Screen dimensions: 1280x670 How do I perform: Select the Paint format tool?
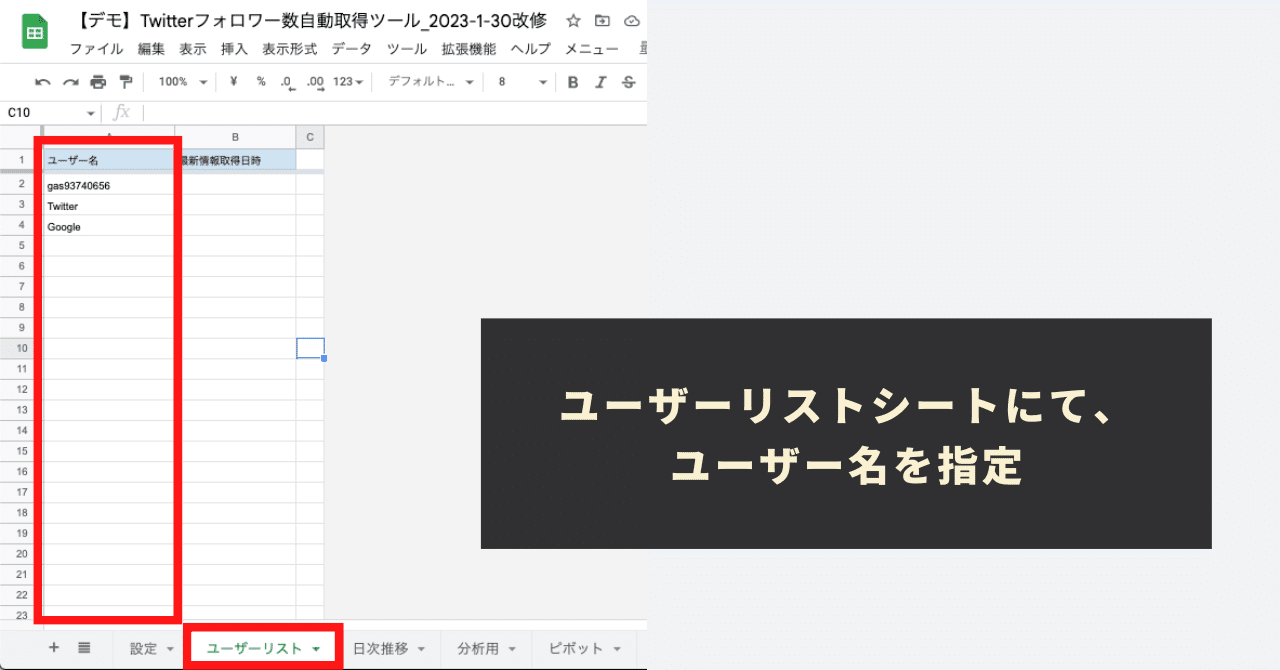point(124,81)
